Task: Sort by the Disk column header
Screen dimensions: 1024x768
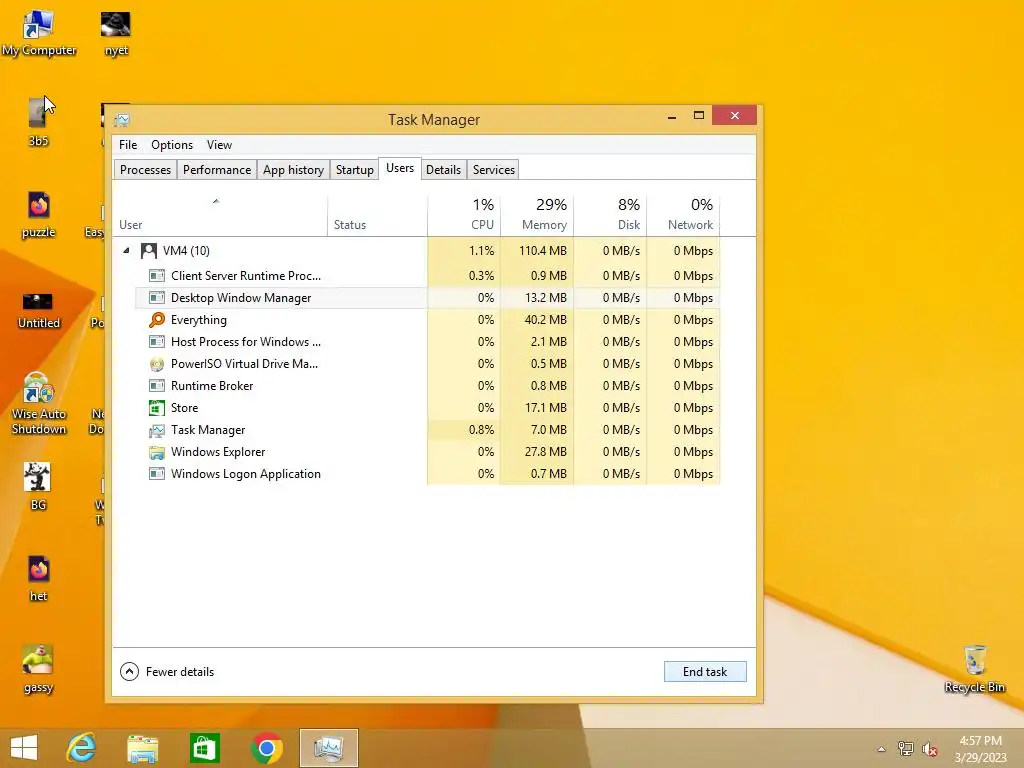Action: click(611, 216)
